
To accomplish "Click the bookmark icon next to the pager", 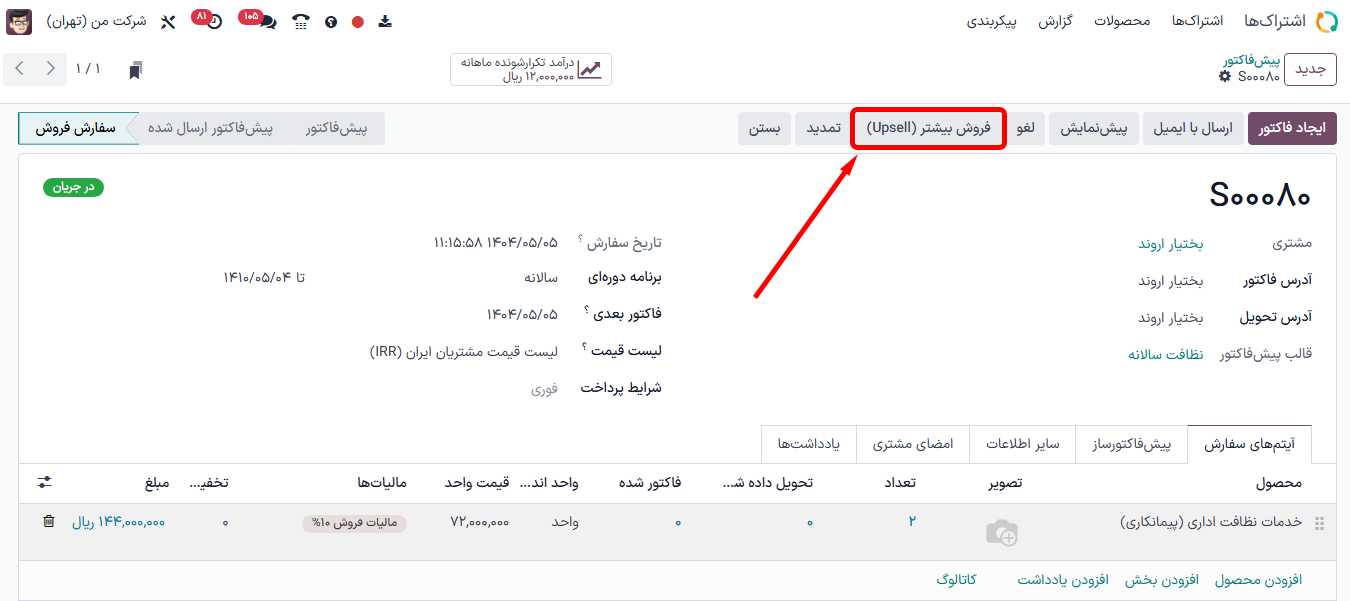I will click(x=136, y=69).
